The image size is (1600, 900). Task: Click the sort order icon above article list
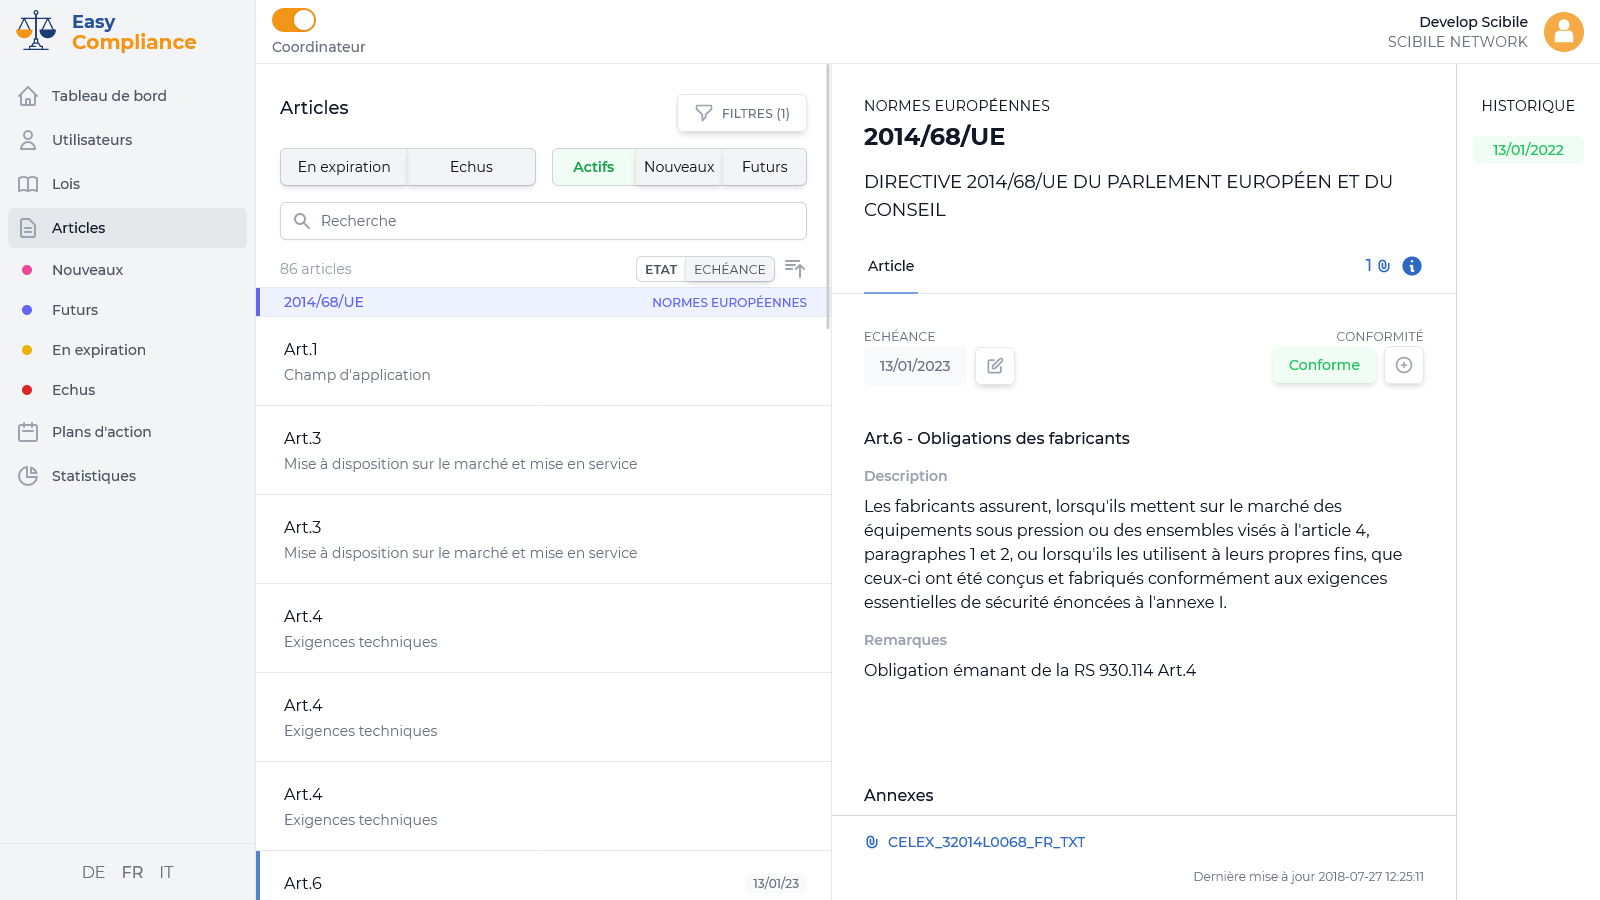(795, 268)
